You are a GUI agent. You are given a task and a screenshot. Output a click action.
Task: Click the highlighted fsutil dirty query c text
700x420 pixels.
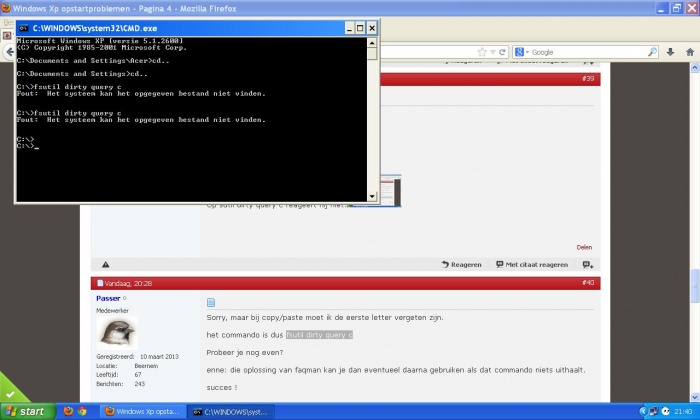pos(319,335)
